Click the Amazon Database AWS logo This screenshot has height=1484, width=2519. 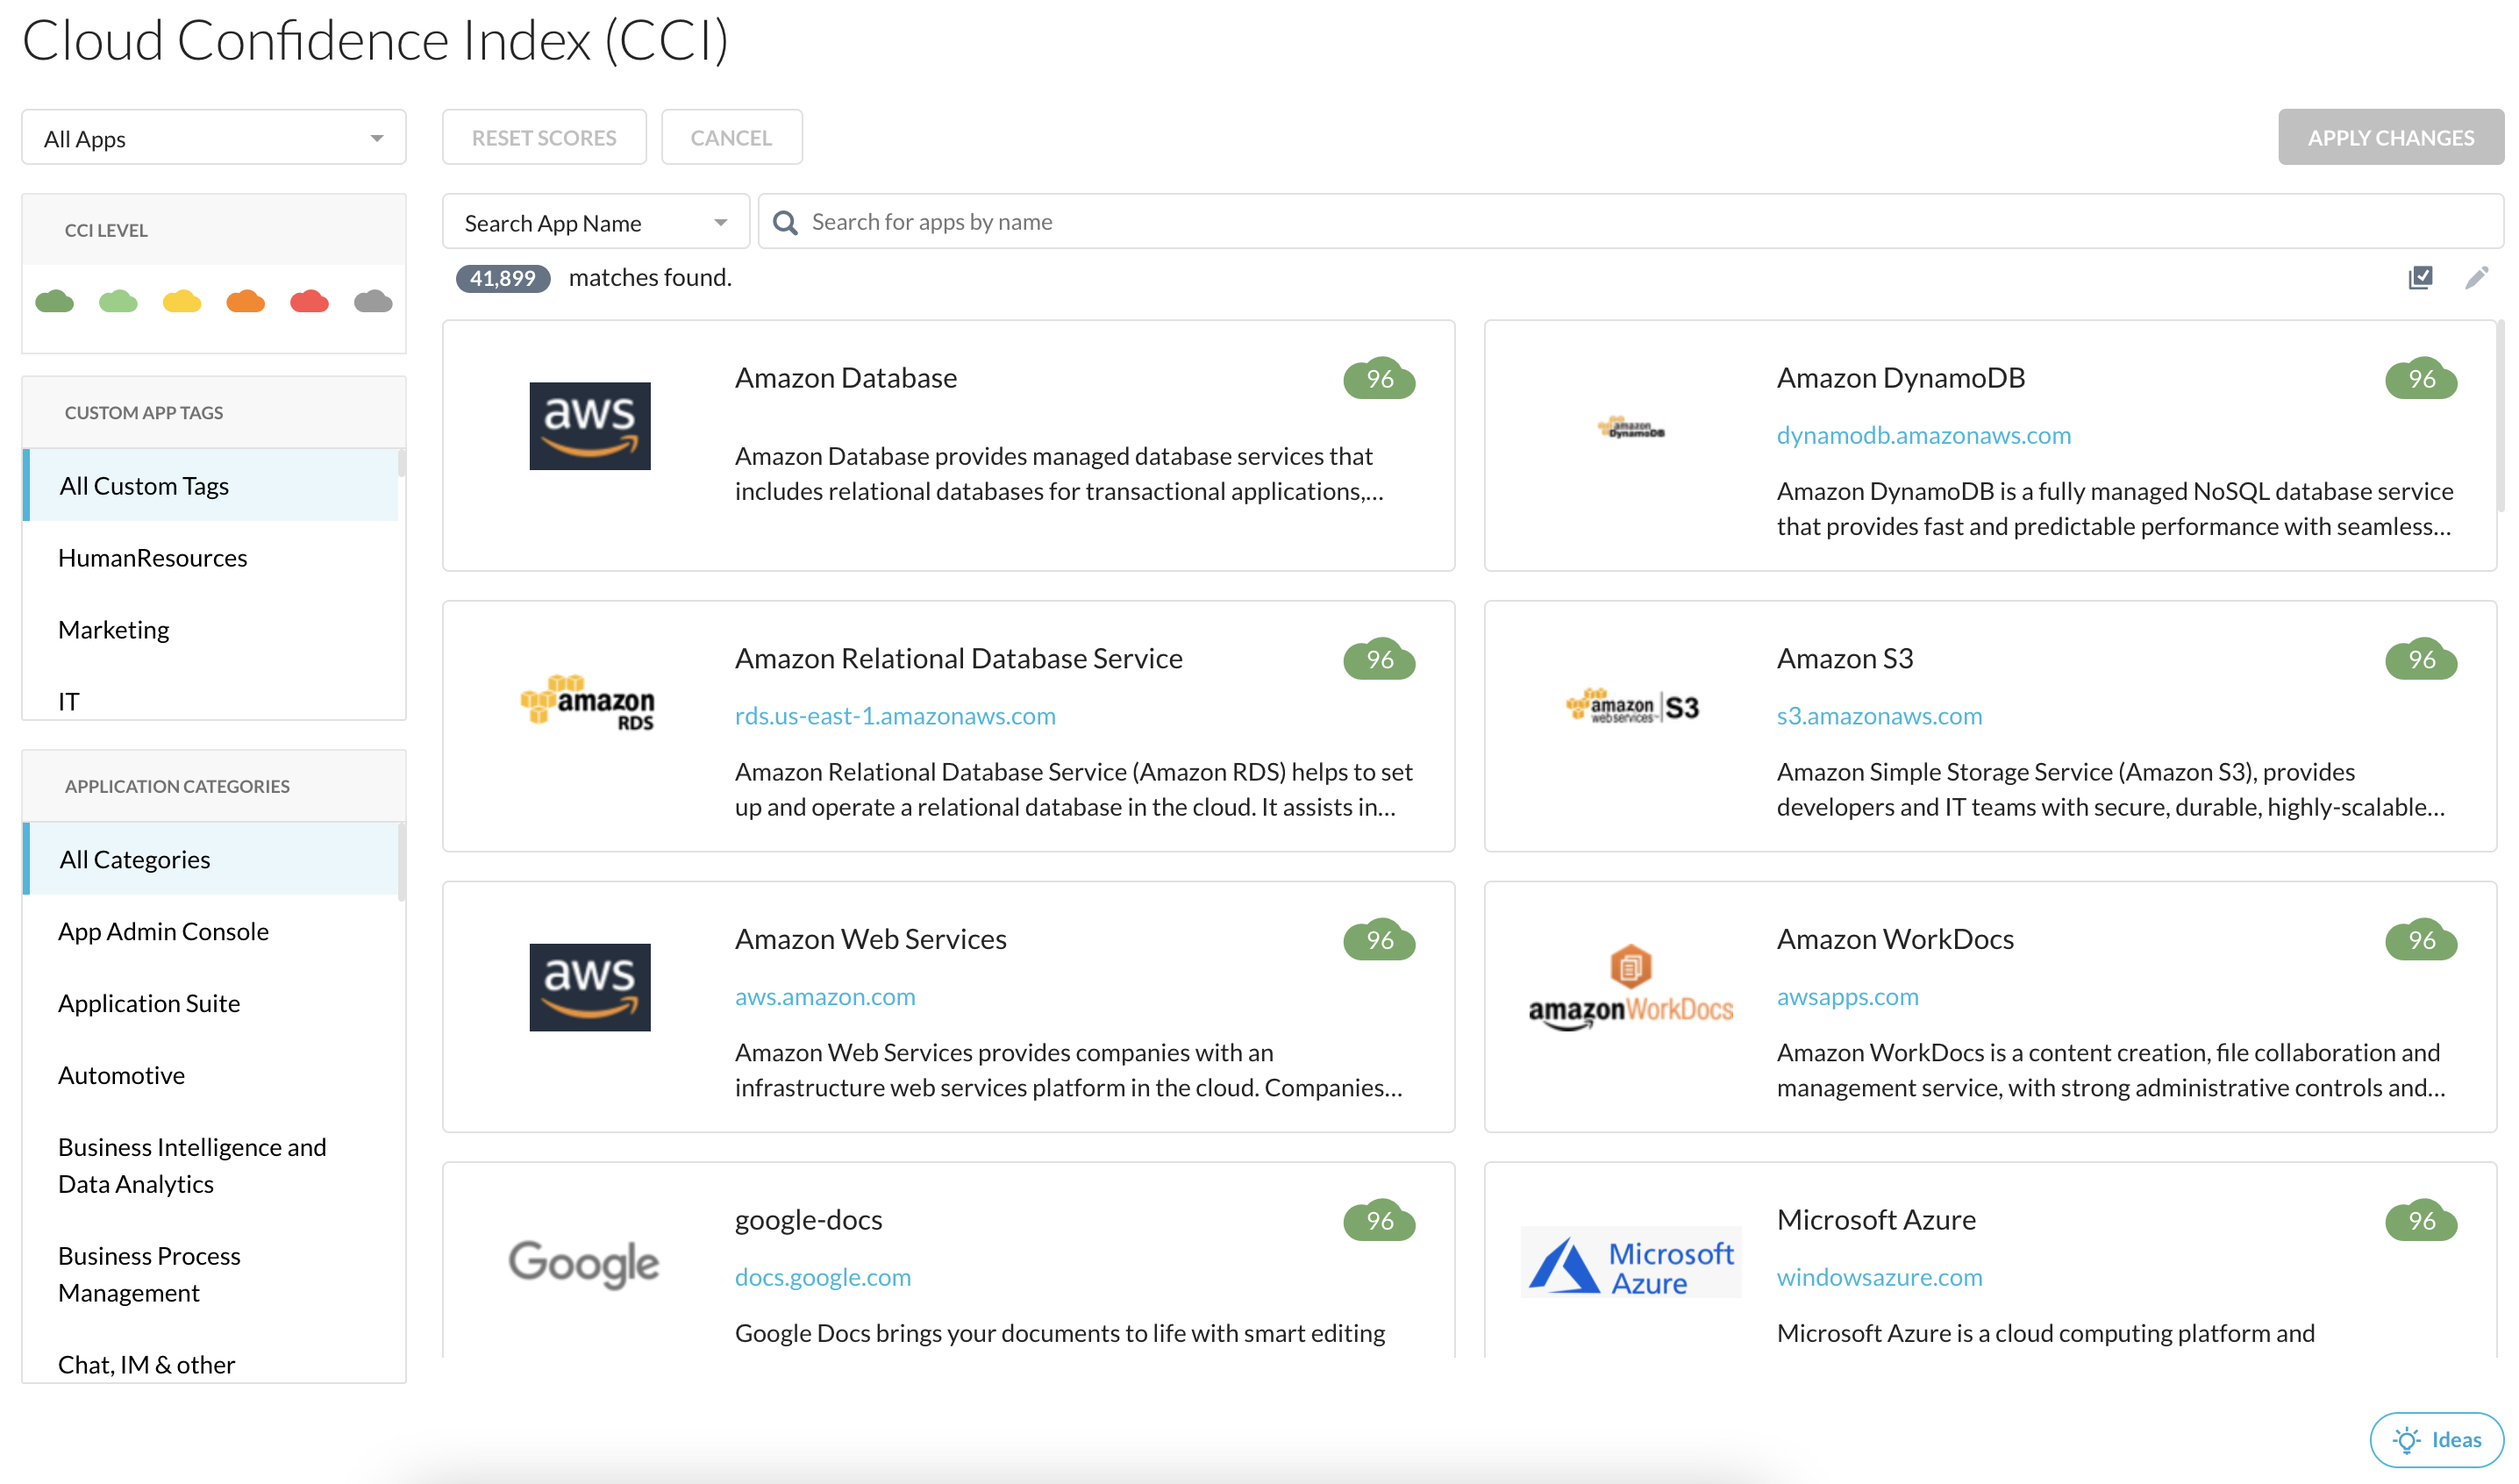590,426
